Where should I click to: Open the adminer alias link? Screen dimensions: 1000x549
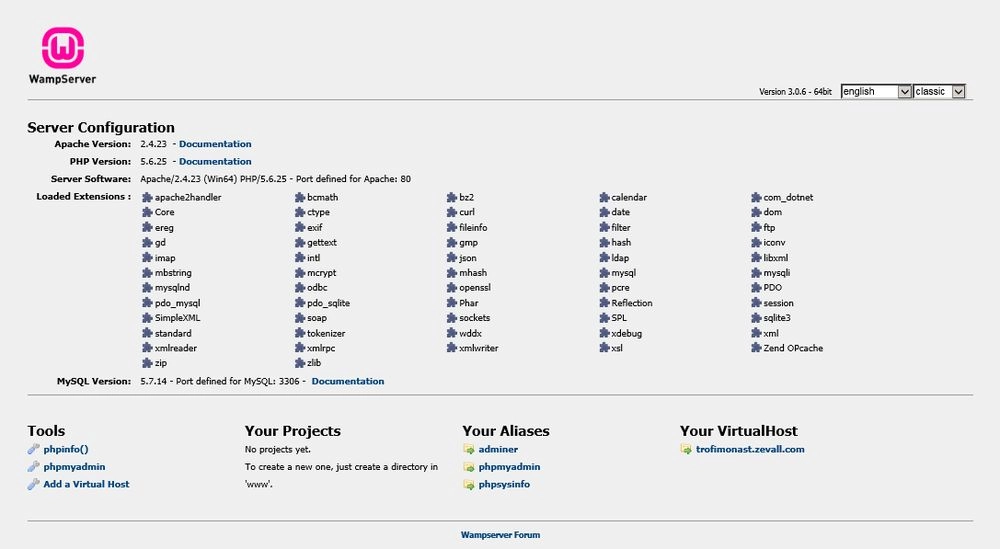click(498, 450)
